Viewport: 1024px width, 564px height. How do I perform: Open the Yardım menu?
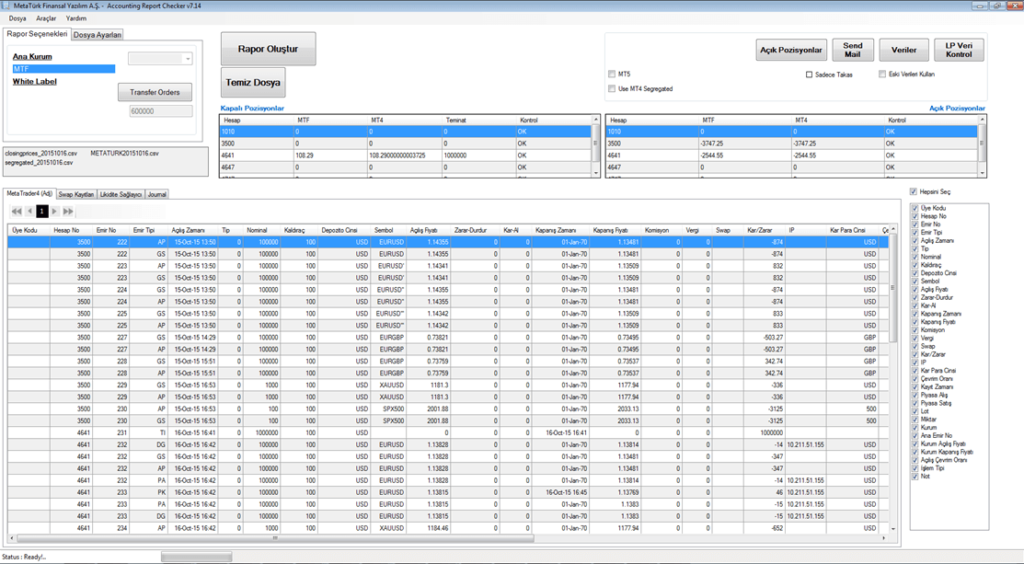coord(76,18)
